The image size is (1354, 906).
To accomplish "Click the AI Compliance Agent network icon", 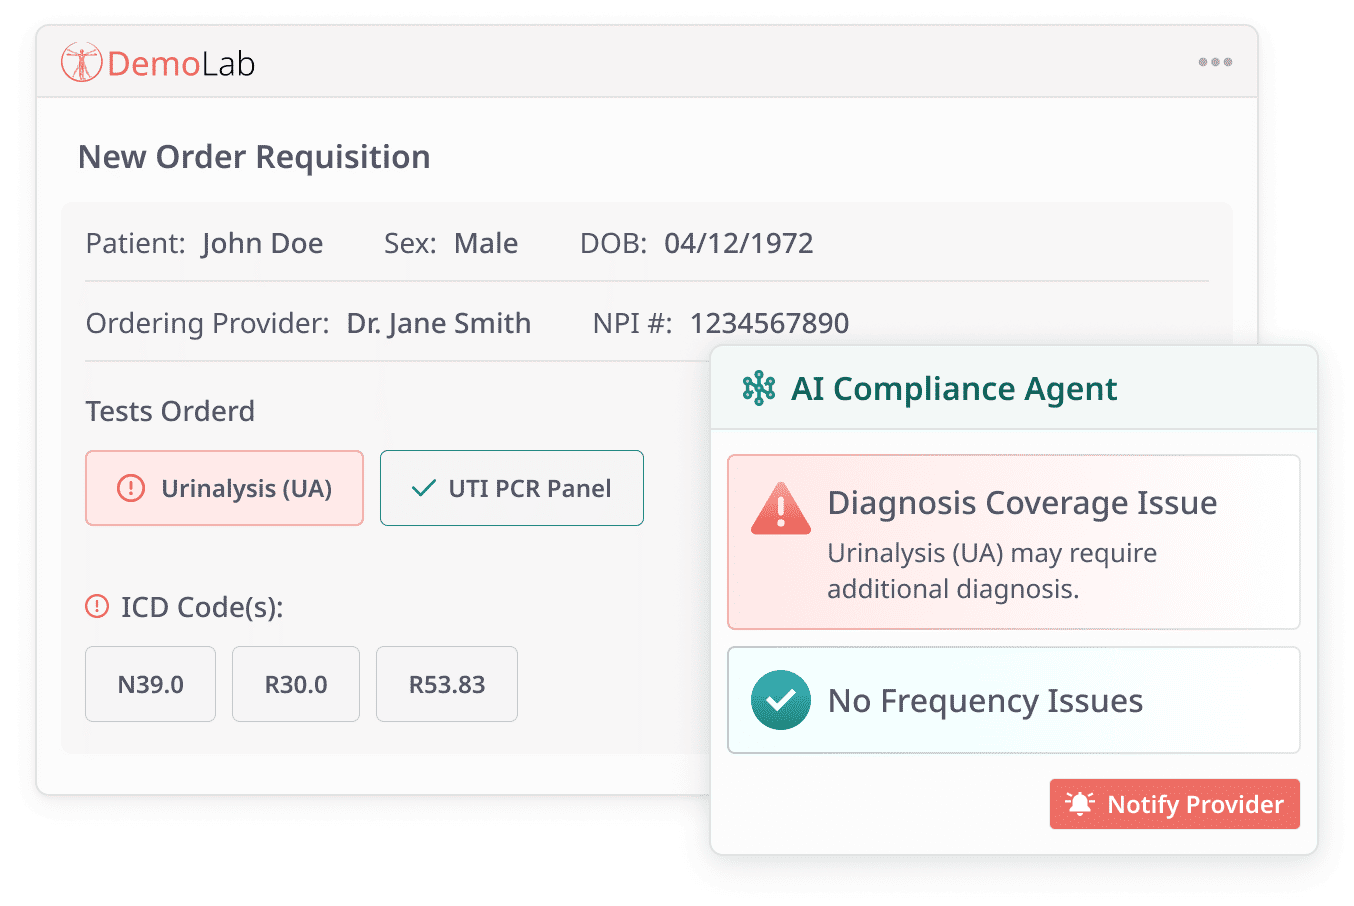I will pyautogui.click(x=759, y=388).
